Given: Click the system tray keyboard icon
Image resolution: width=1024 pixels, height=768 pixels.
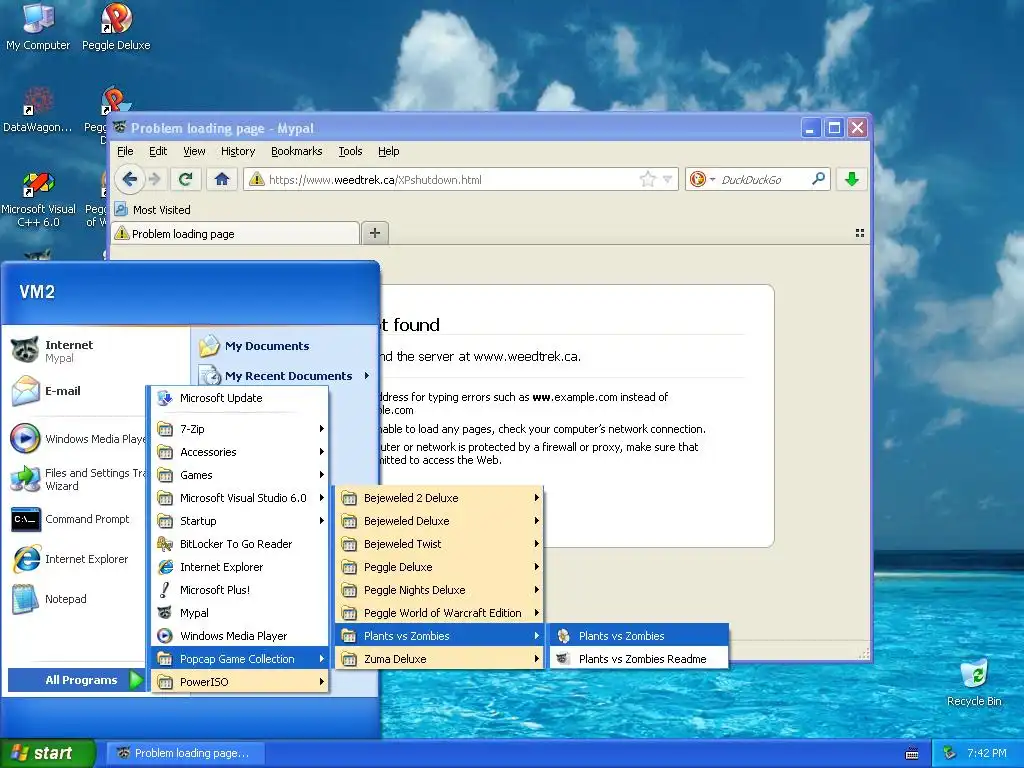Looking at the screenshot, I should click(912, 754).
